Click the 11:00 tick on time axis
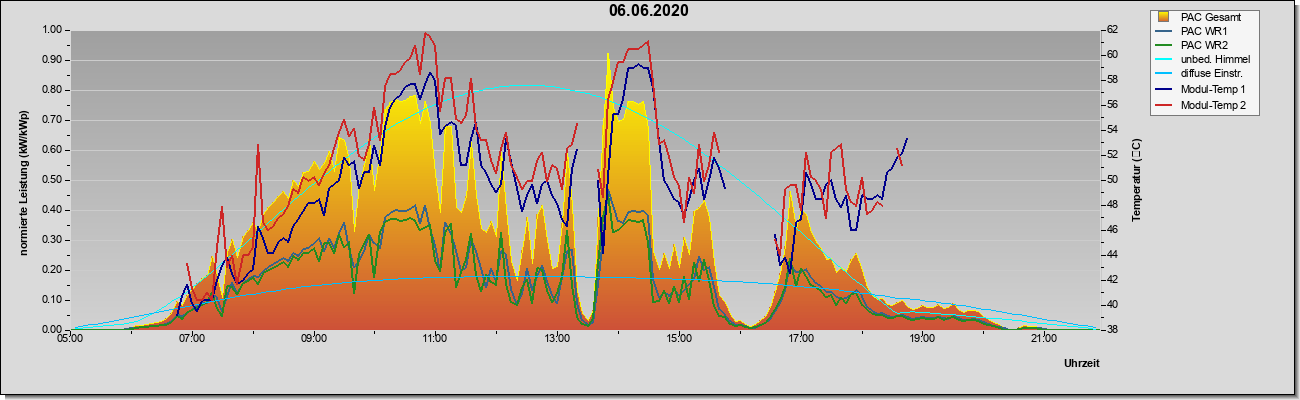This screenshot has width=1300, height=400. click(435, 339)
